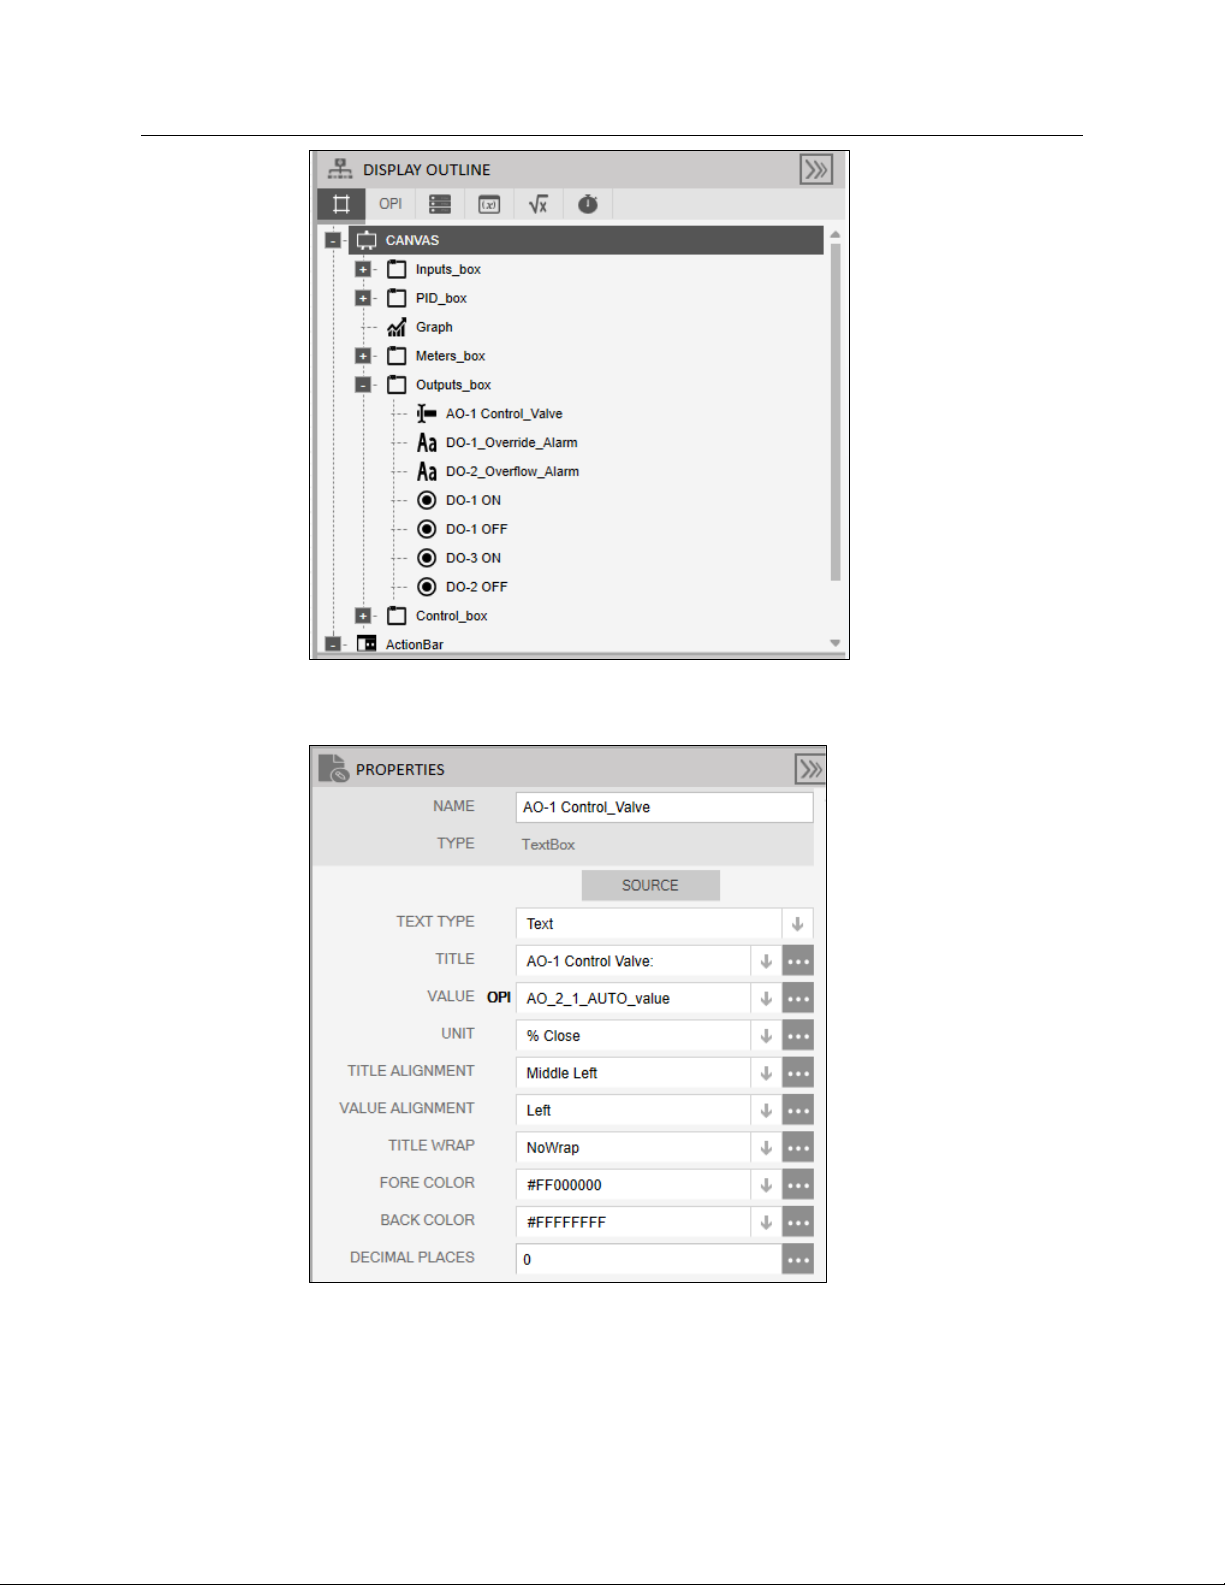Expand the PID_box node
Viewport: 1225px width, 1585px height.
363,298
